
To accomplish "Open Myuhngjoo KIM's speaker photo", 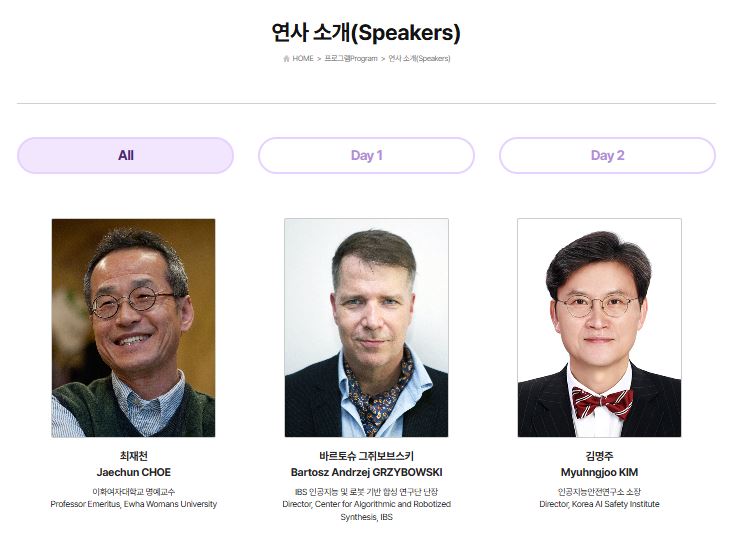I will (x=599, y=327).
